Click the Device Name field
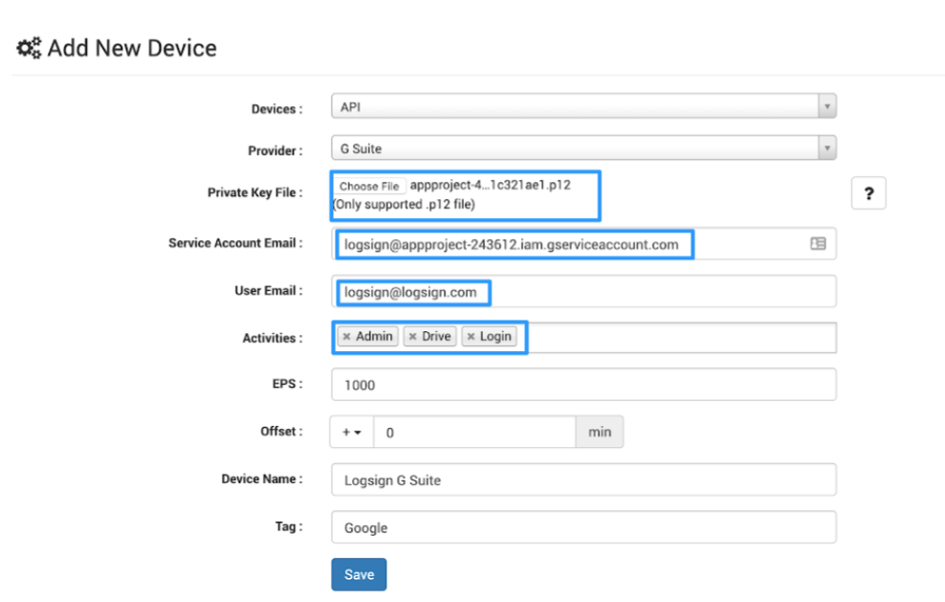 tap(583, 480)
